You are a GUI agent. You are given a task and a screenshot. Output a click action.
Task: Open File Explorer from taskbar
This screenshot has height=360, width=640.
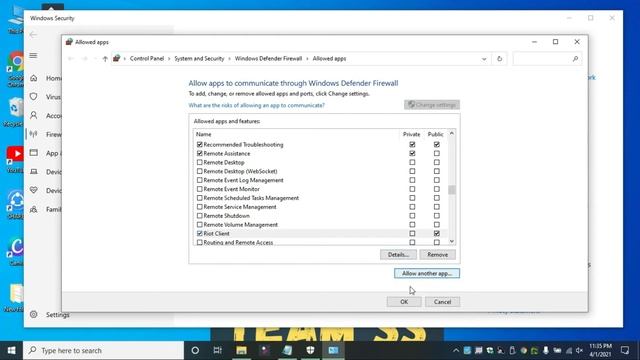click(241, 350)
